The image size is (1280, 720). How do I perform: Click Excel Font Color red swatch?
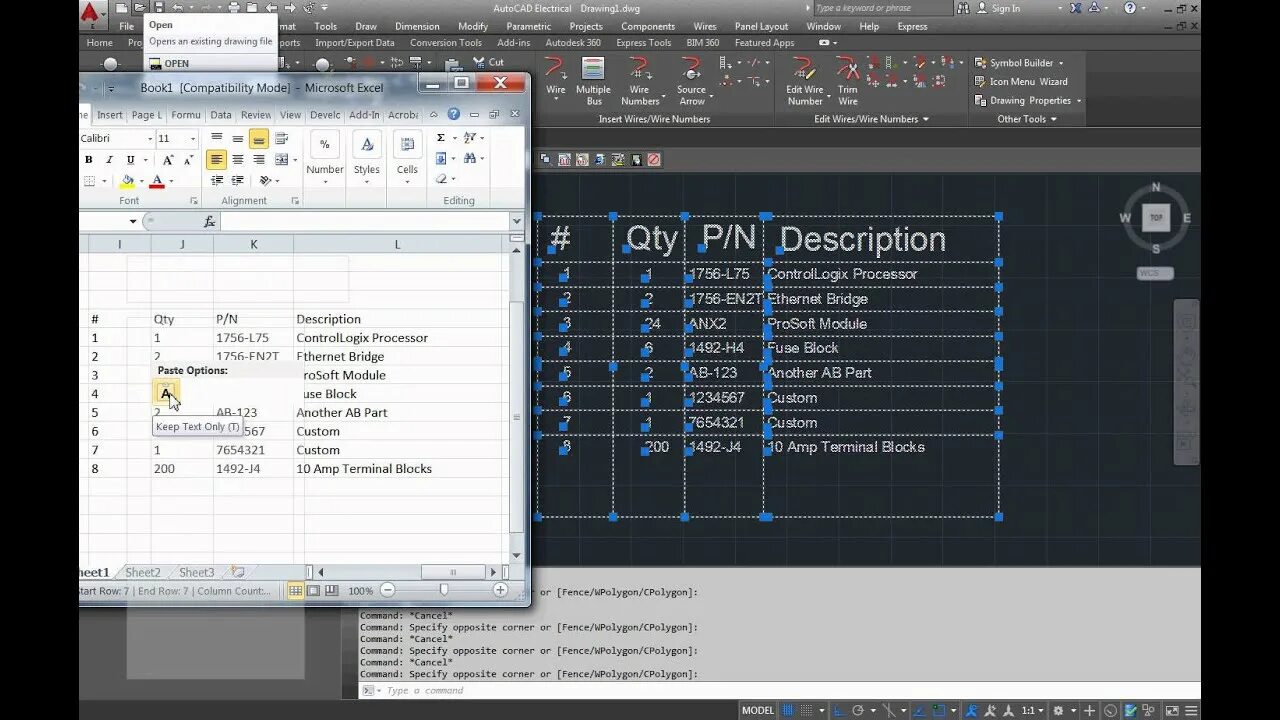157,182
